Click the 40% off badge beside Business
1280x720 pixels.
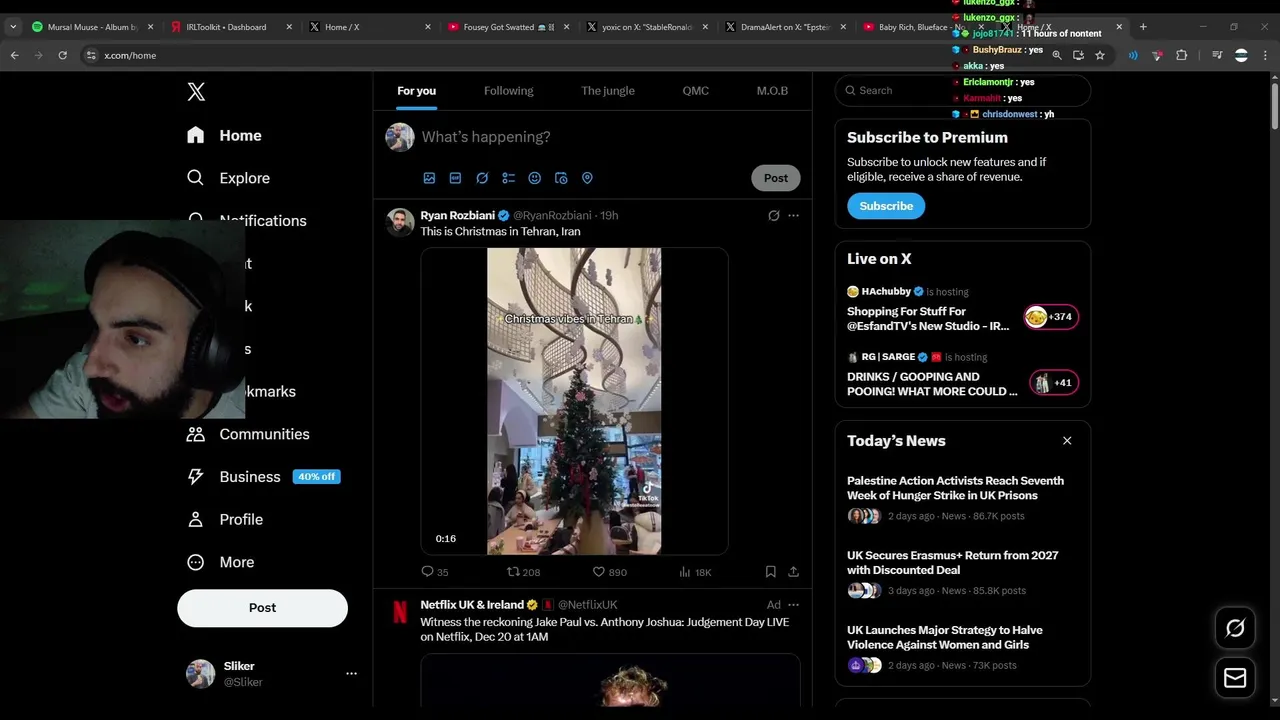(317, 477)
